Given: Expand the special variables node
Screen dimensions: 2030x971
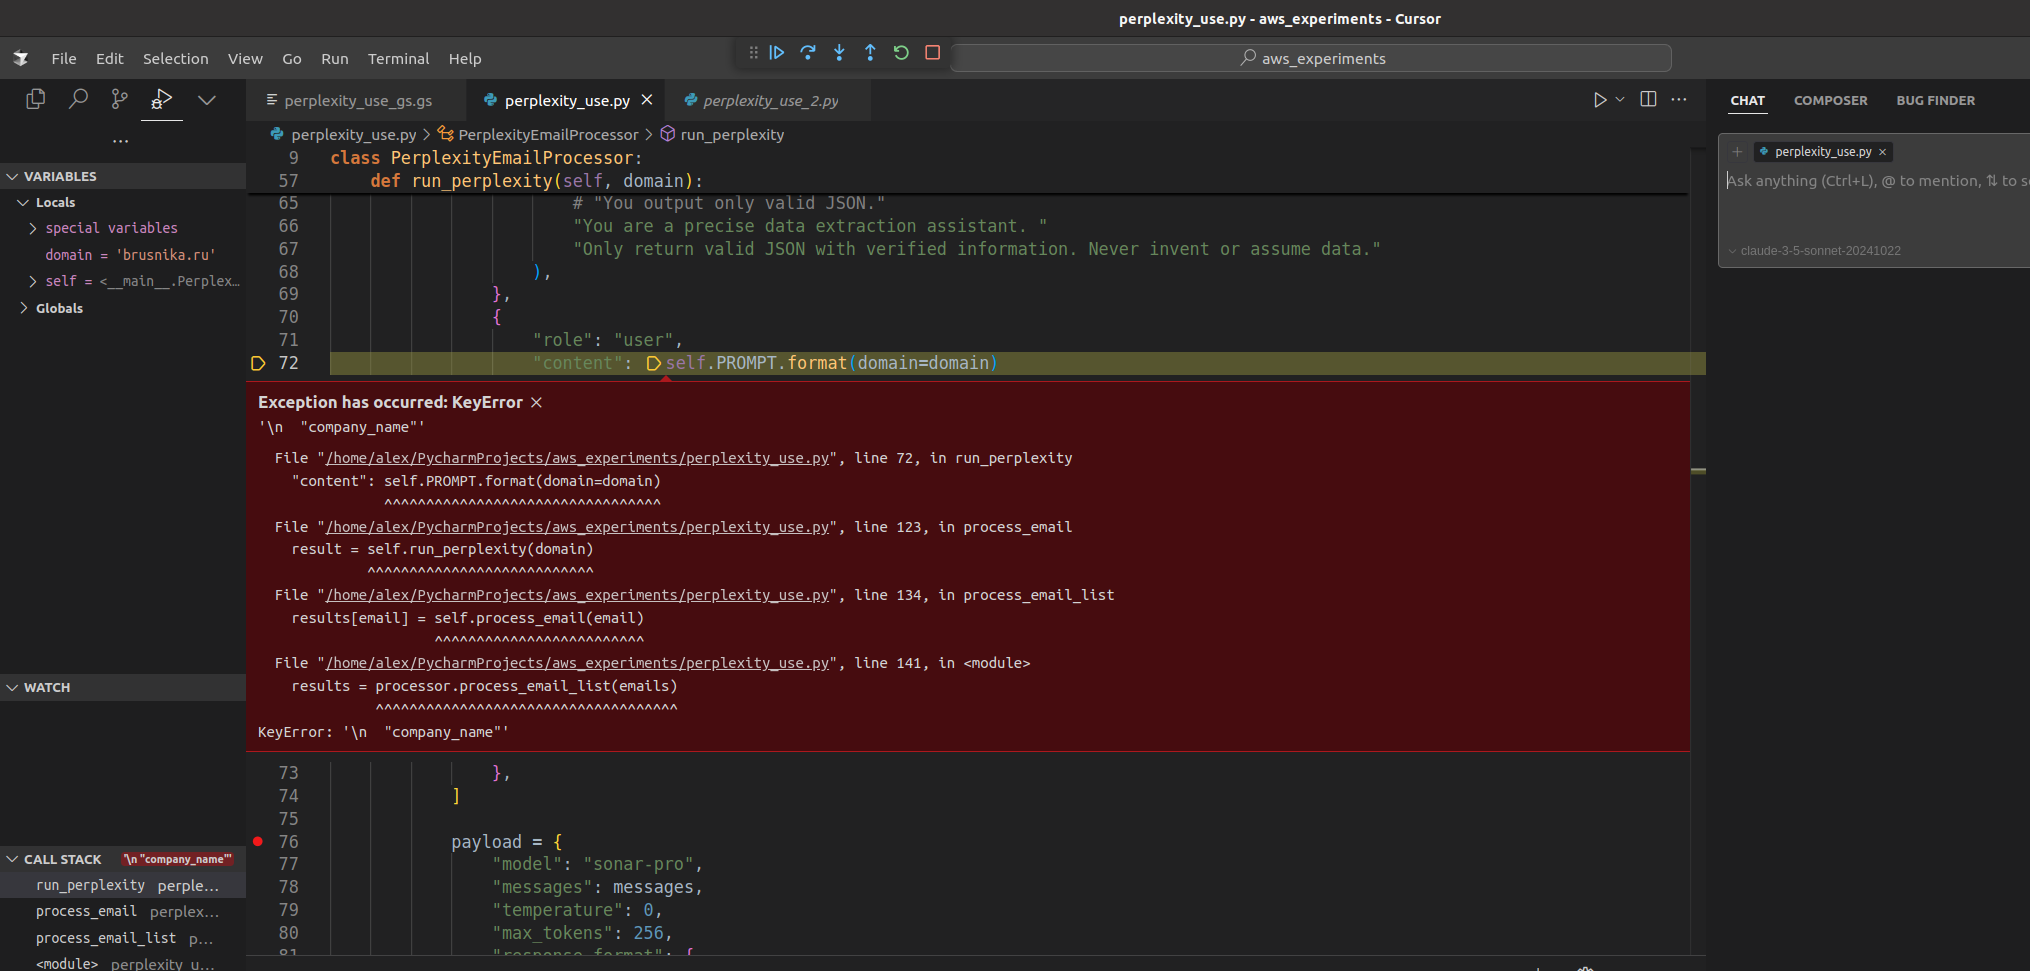Looking at the screenshot, I should coord(33,228).
